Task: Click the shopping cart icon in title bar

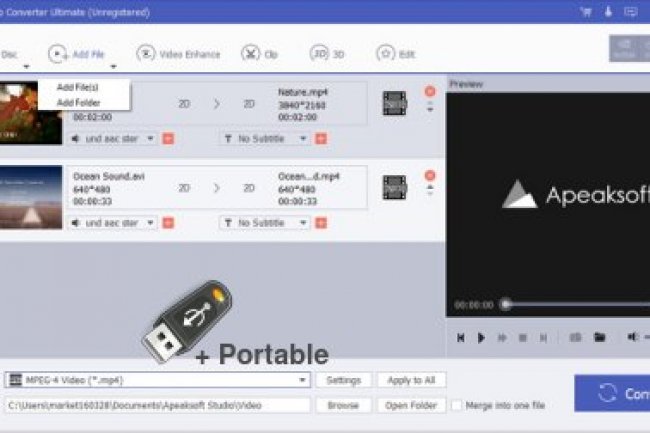Action: pyautogui.click(x=586, y=12)
